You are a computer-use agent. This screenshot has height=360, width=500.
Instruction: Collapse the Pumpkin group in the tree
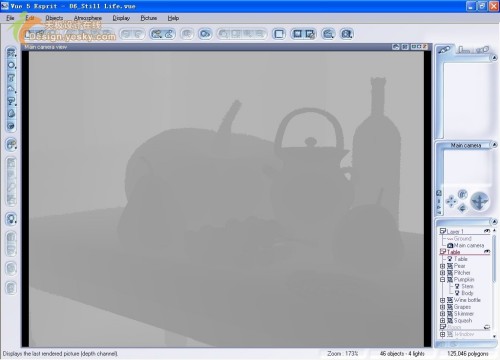442,279
